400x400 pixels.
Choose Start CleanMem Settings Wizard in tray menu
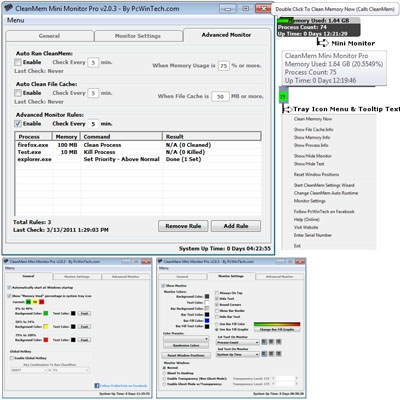(324, 185)
